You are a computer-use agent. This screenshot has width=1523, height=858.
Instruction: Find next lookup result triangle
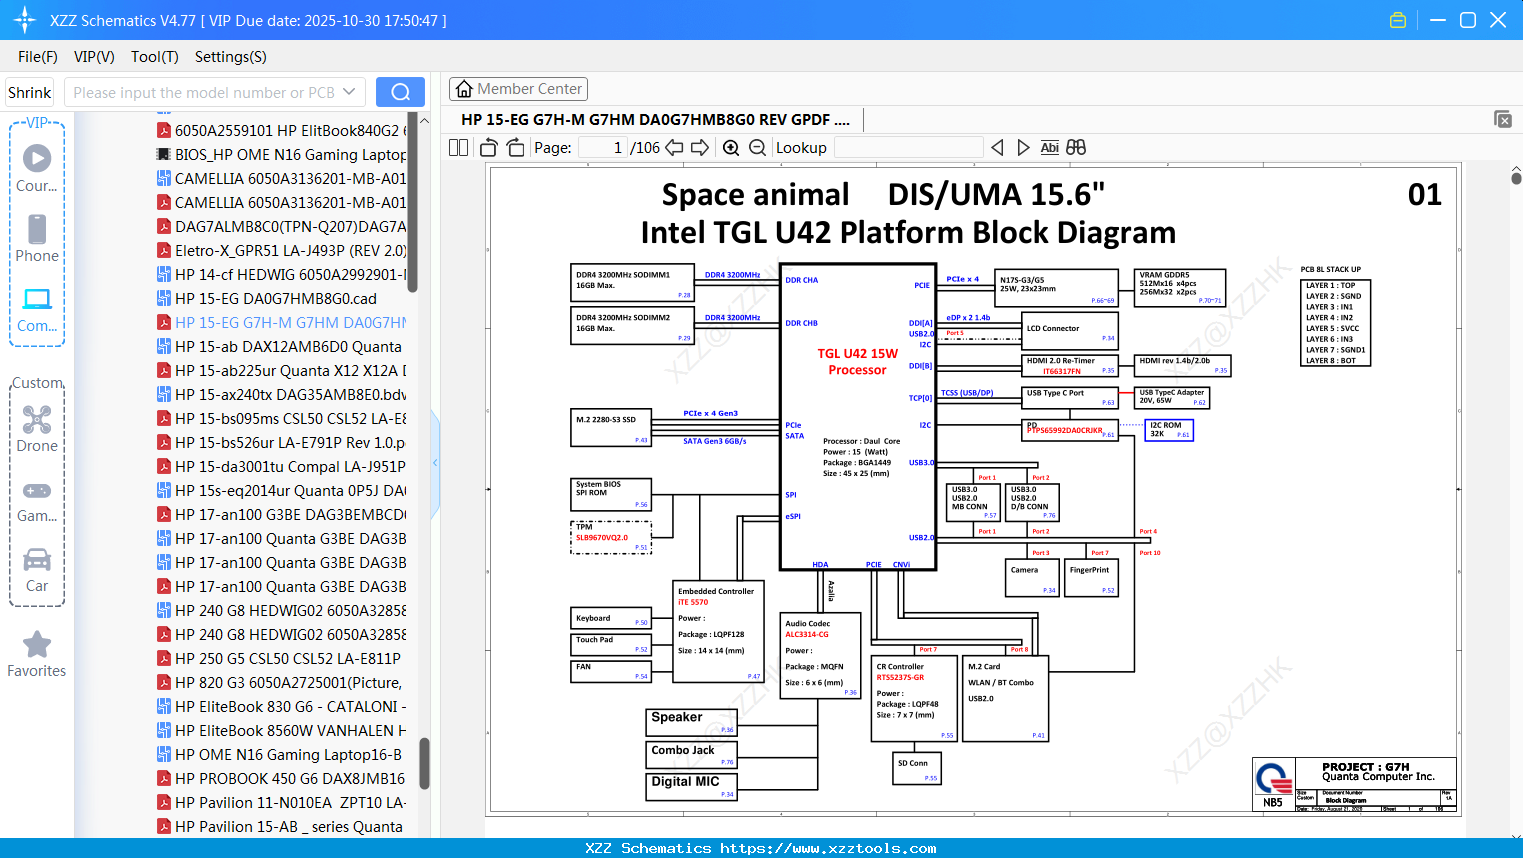pos(1023,147)
